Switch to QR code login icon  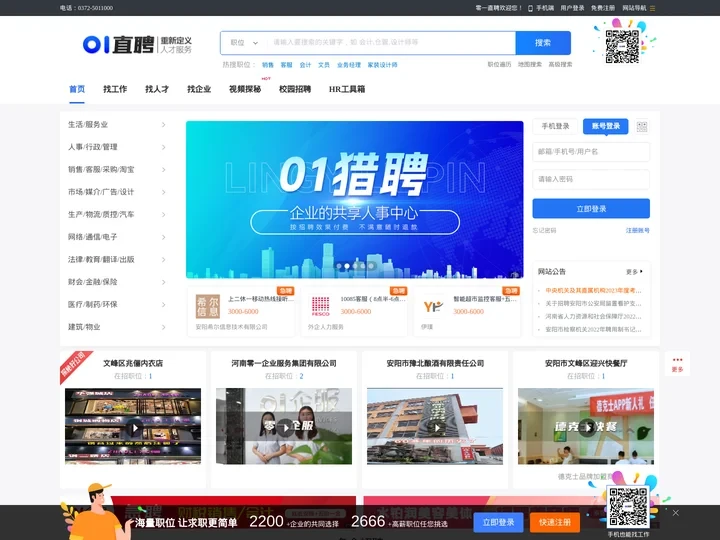[642, 126]
